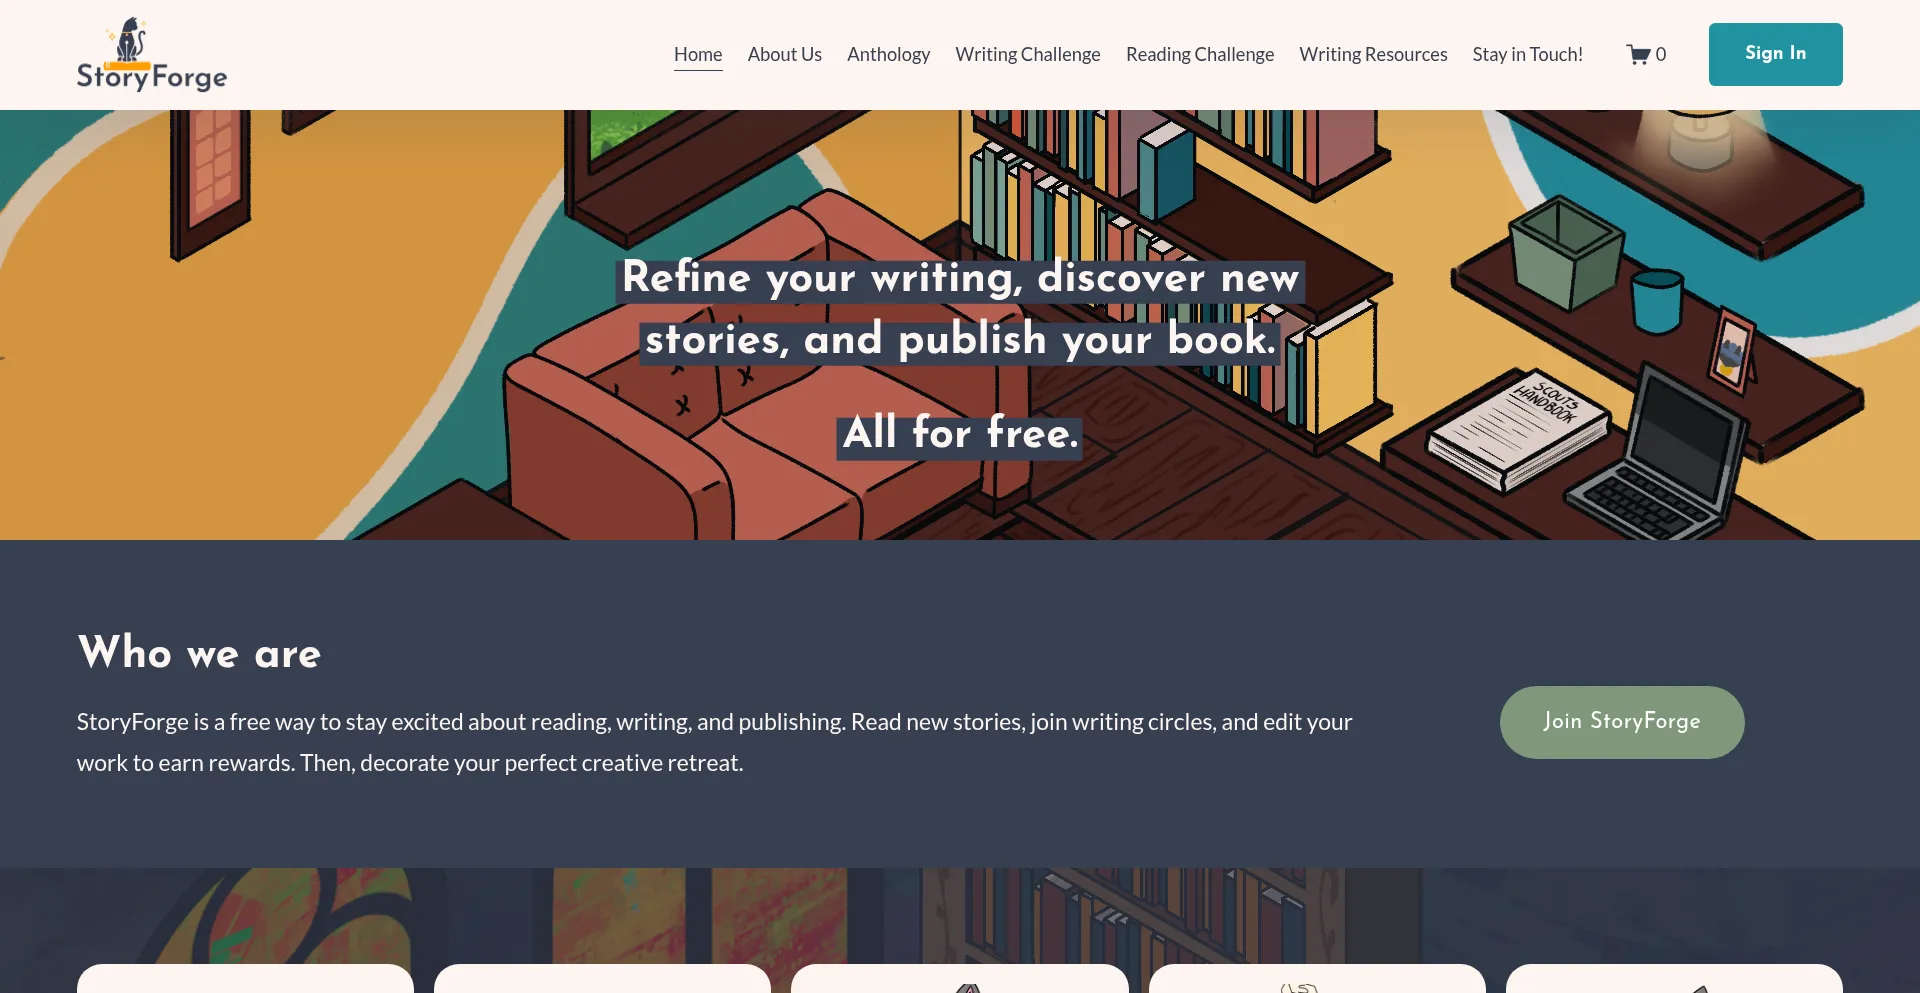
Task: Click the "All for free." hero text
Action: pos(960,434)
